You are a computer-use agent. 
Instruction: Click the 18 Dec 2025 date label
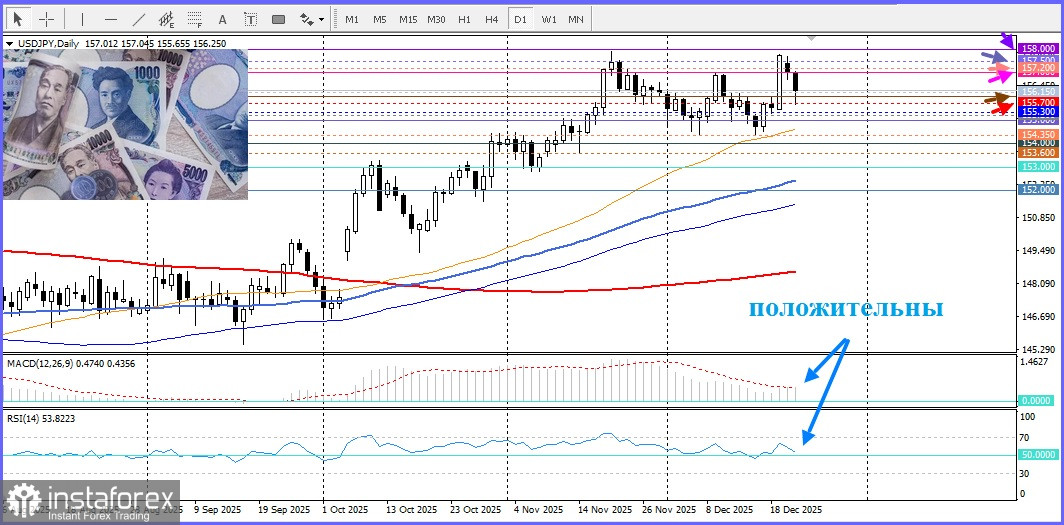794,509
